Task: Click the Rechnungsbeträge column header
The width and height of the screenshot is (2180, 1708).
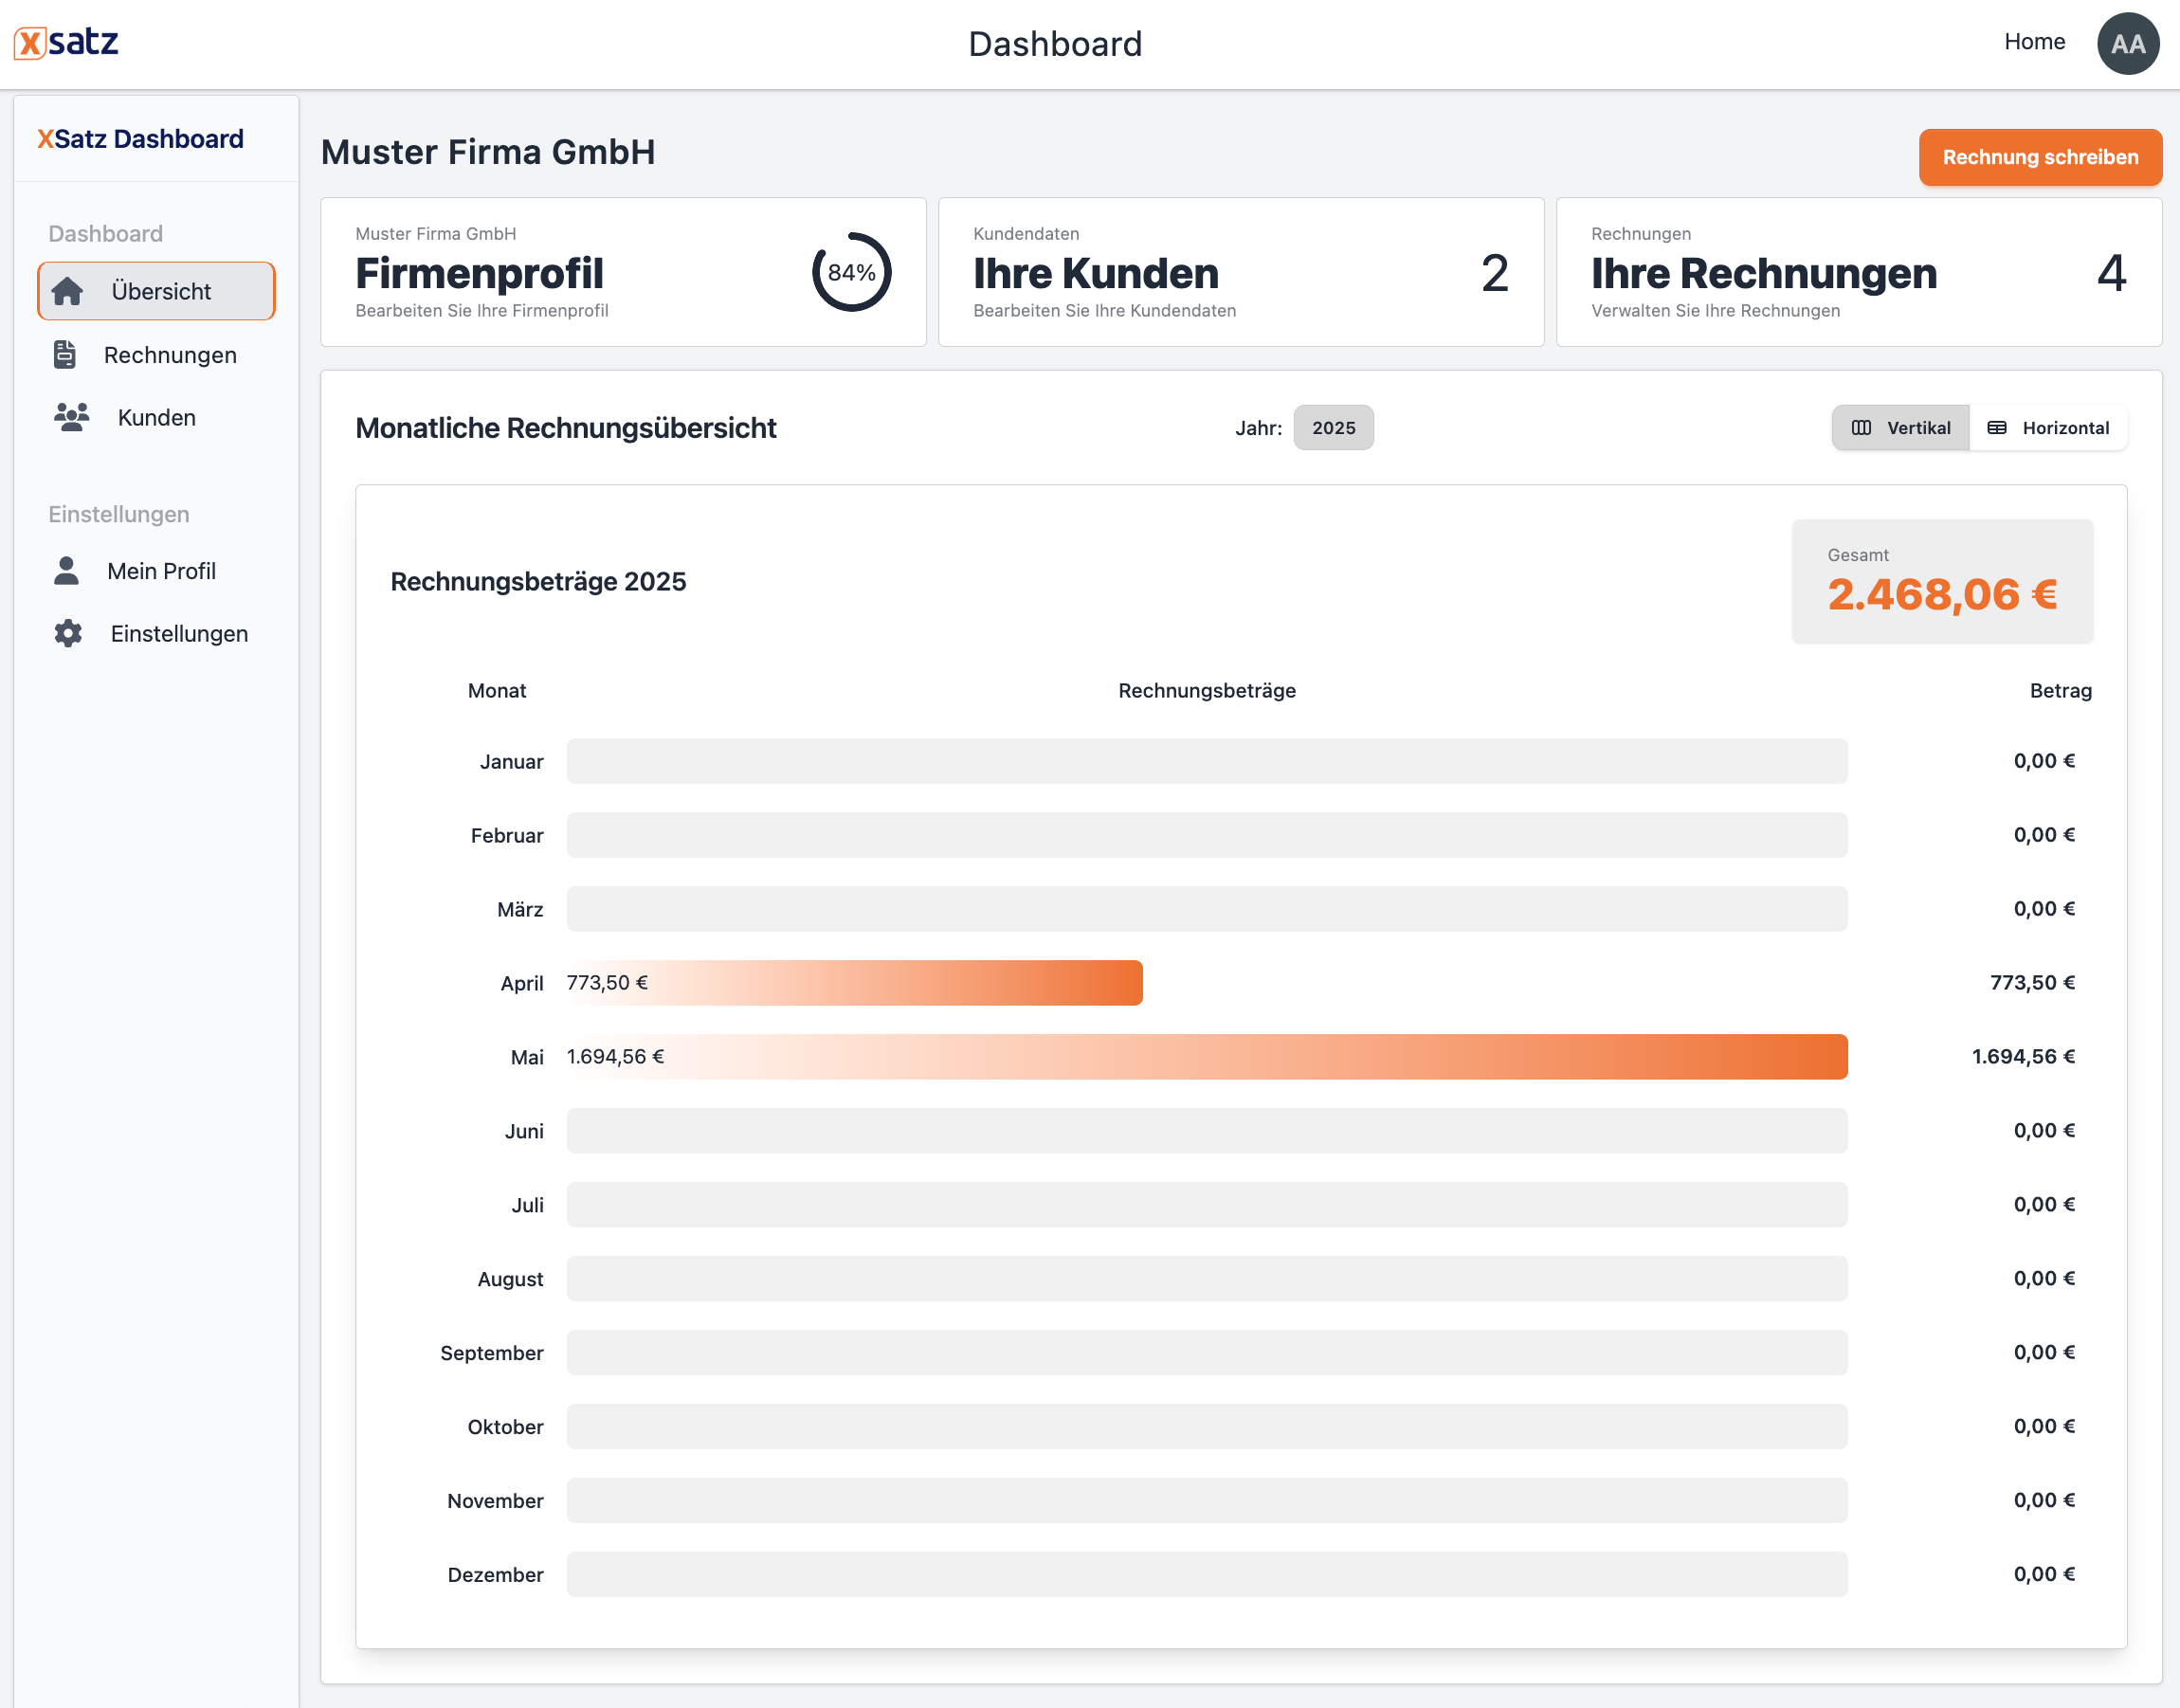Action: (x=1206, y=690)
